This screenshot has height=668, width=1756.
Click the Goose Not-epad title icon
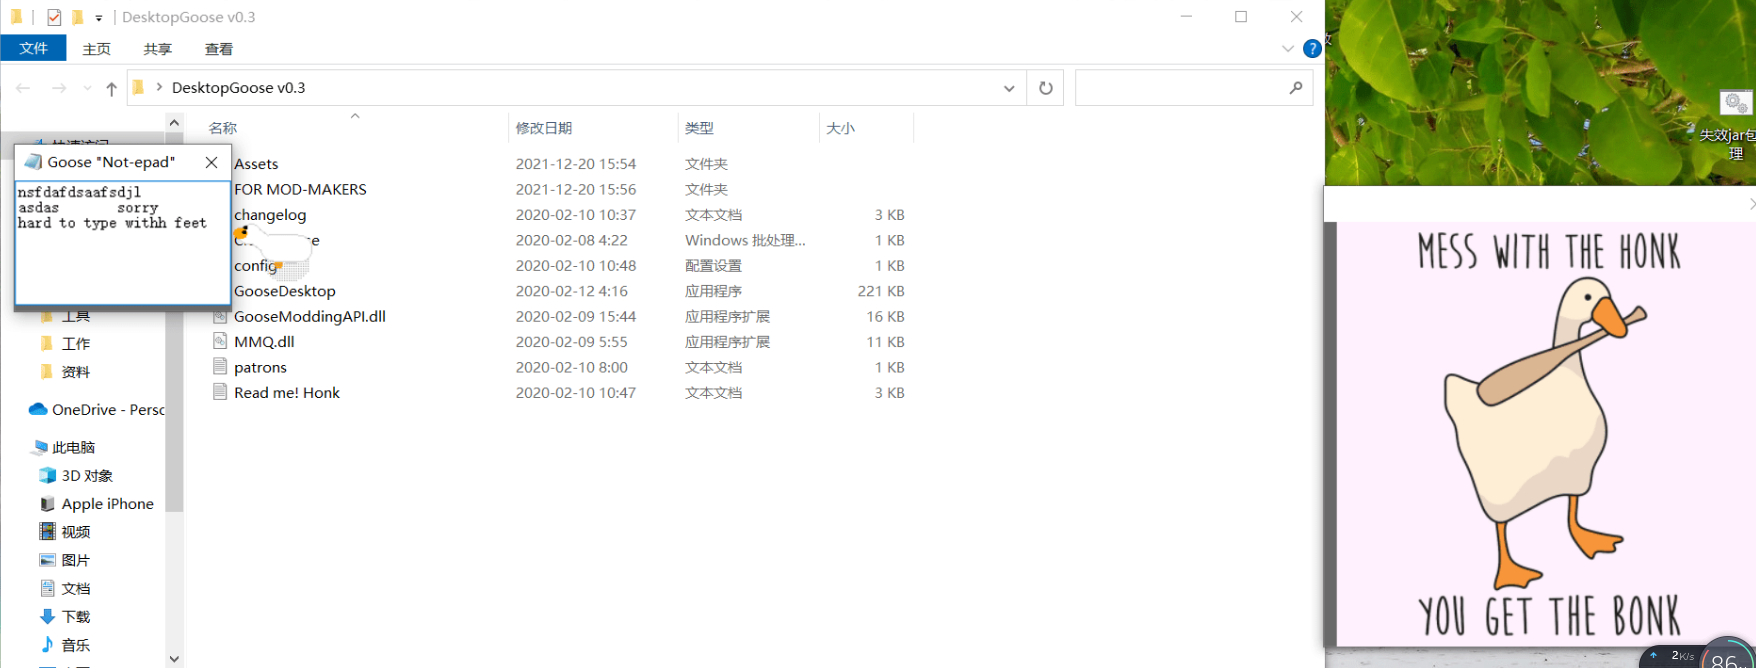pos(33,162)
